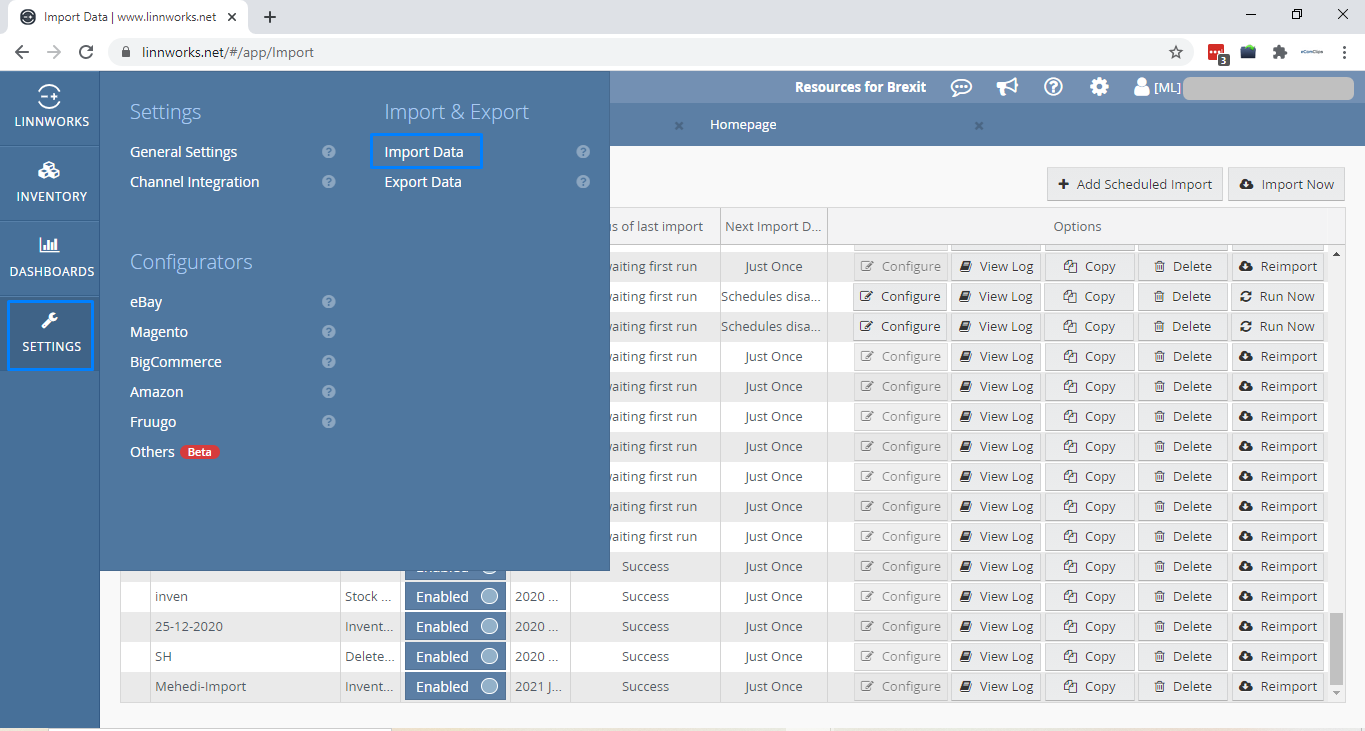
Task: Open General Settings menu item
Action: tap(184, 152)
